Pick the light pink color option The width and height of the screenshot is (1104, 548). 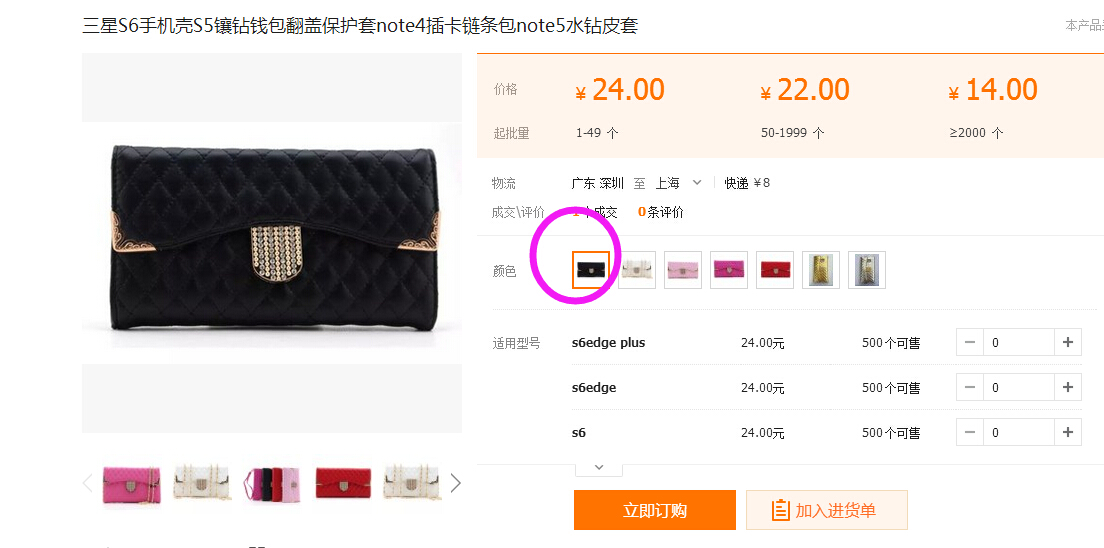683,270
